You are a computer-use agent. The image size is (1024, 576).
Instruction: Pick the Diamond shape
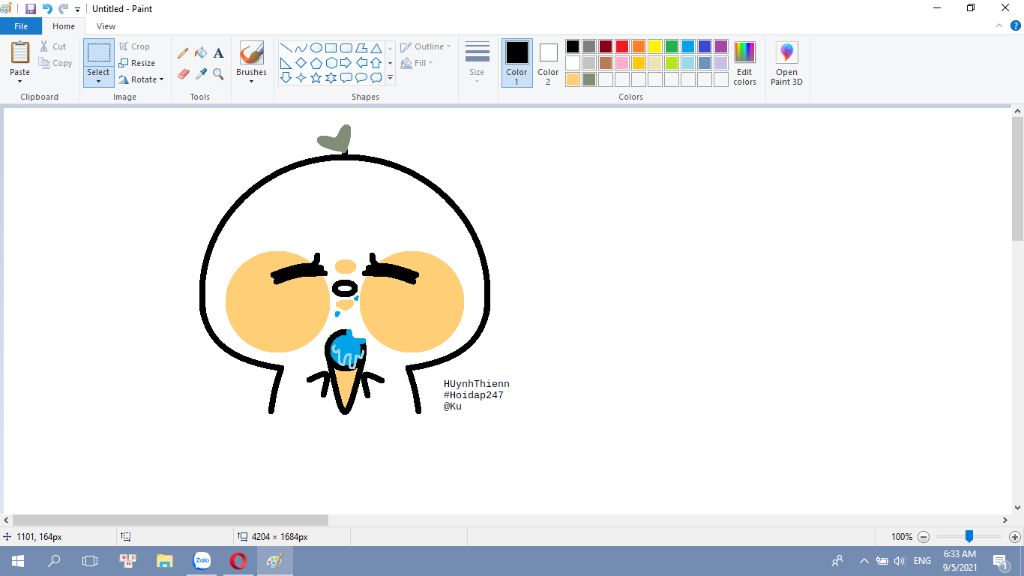300,63
